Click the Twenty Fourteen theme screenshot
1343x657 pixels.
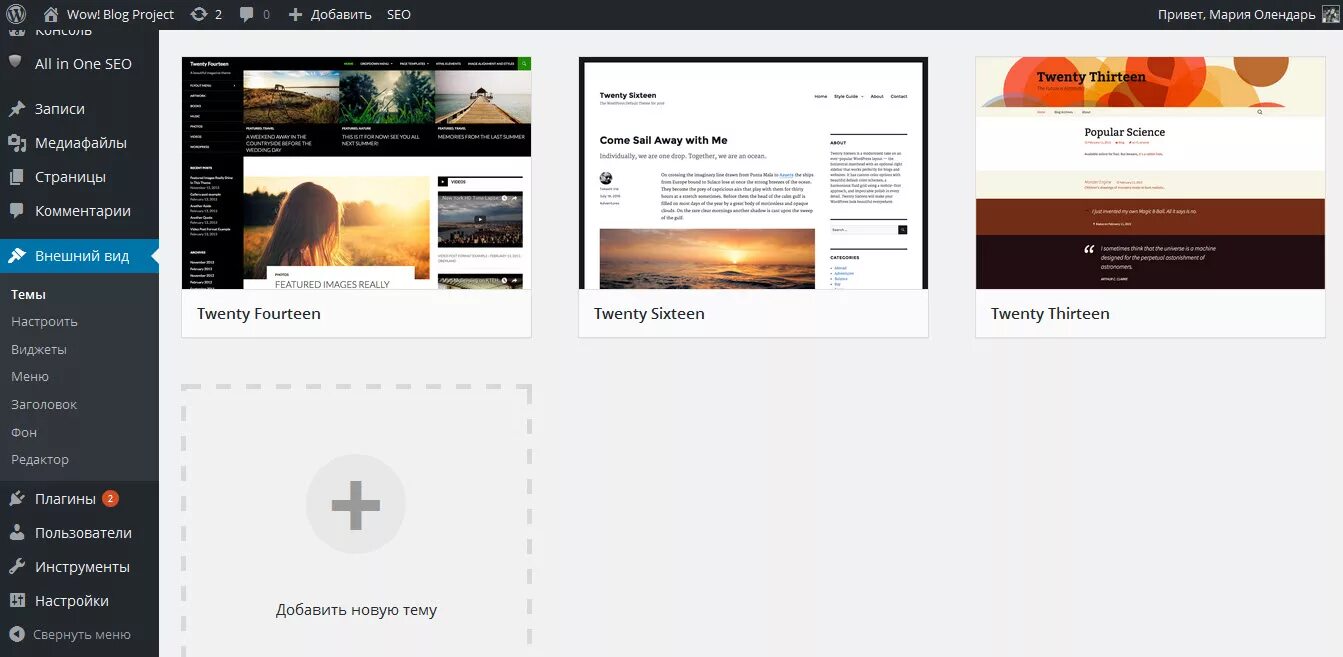click(x=356, y=173)
